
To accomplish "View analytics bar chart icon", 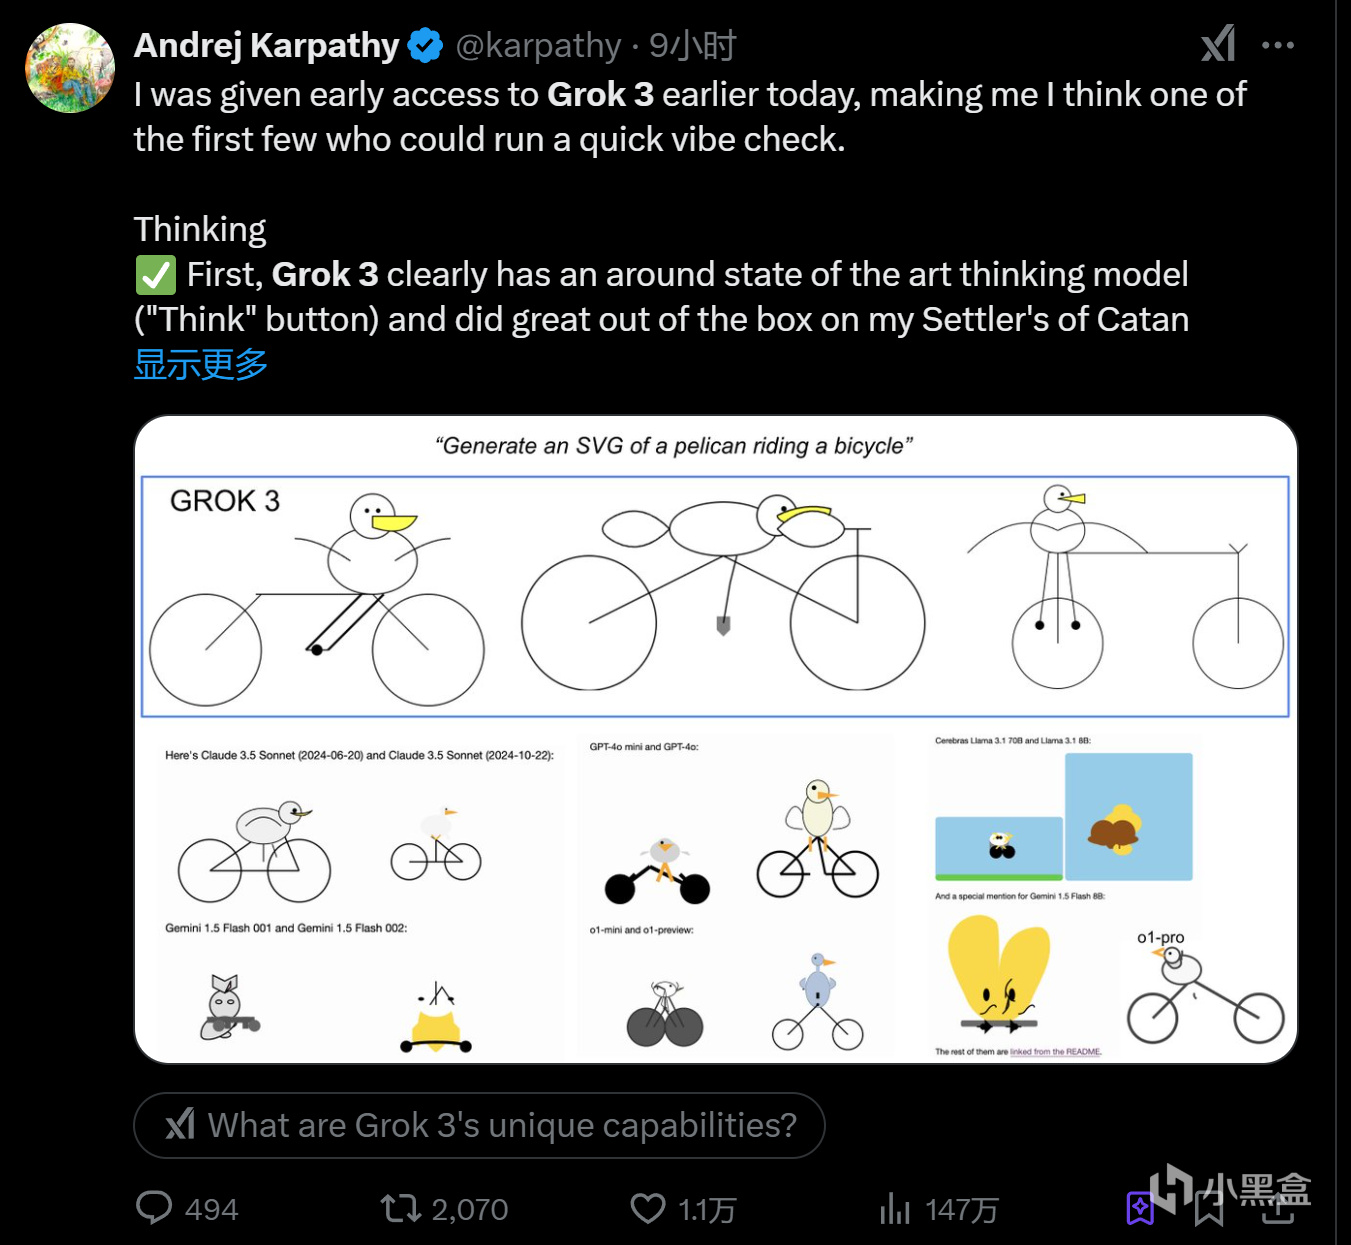I will point(895,1208).
